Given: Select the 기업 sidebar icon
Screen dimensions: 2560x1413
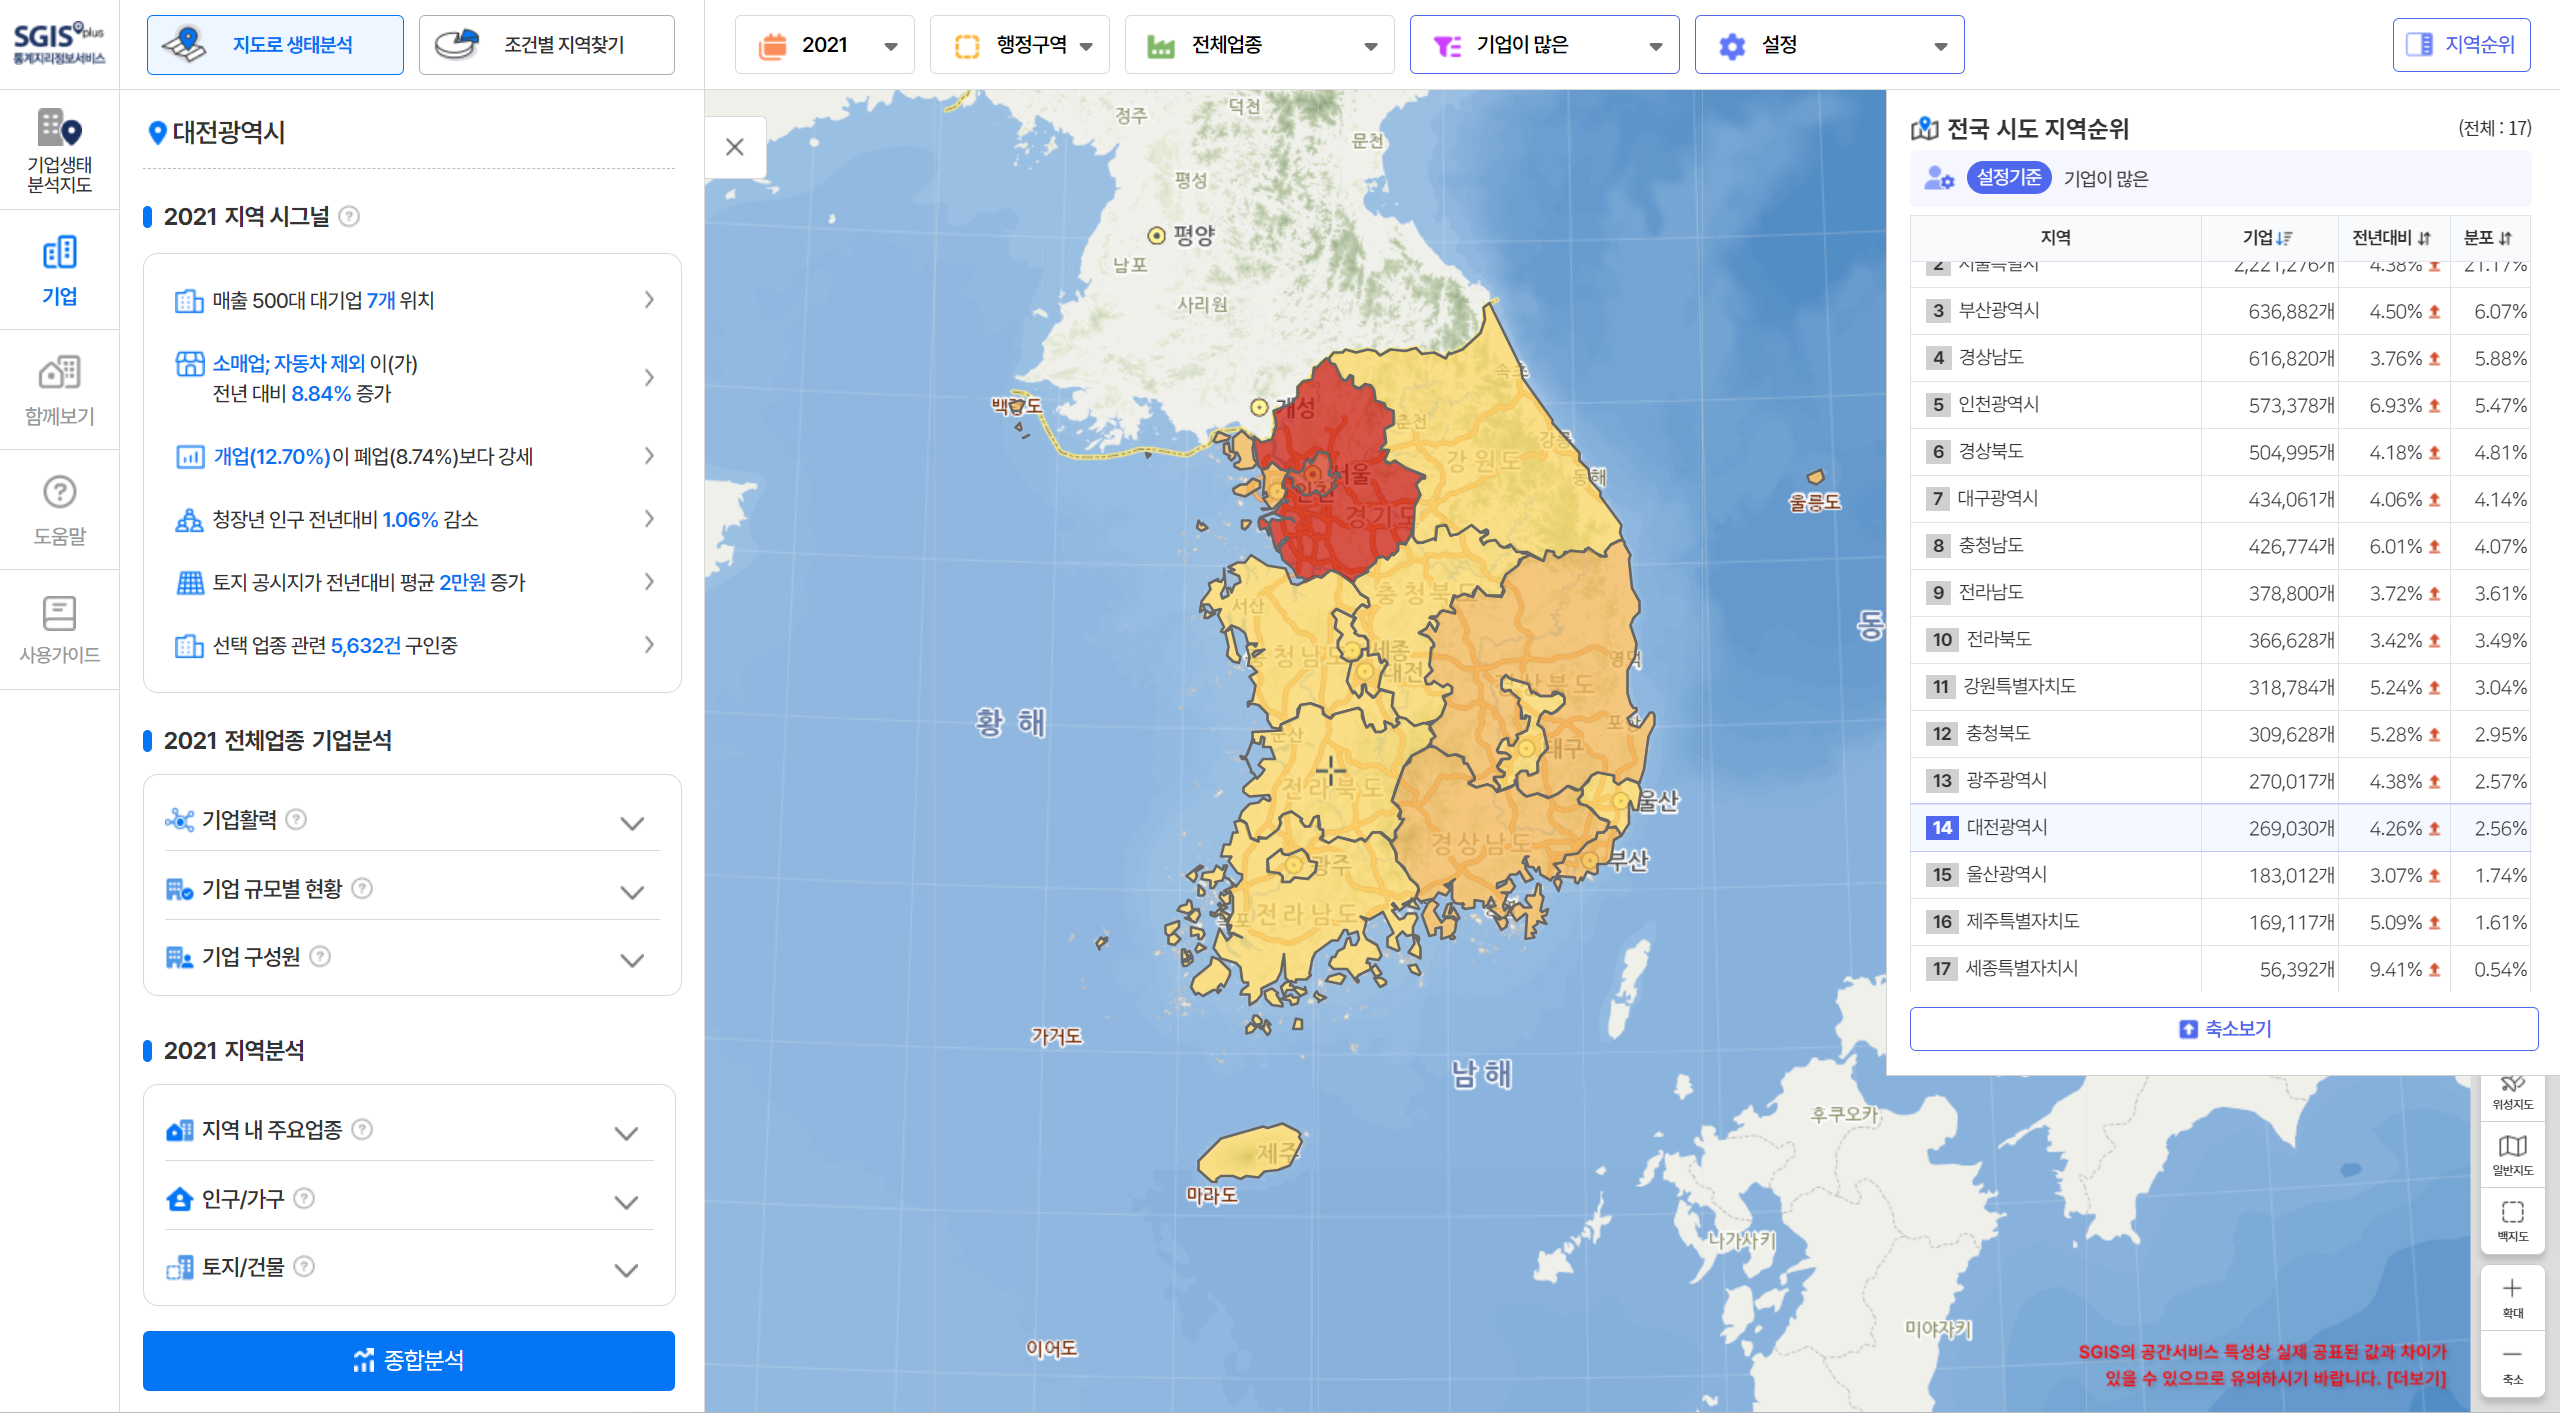Looking at the screenshot, I should click(60, 270).
